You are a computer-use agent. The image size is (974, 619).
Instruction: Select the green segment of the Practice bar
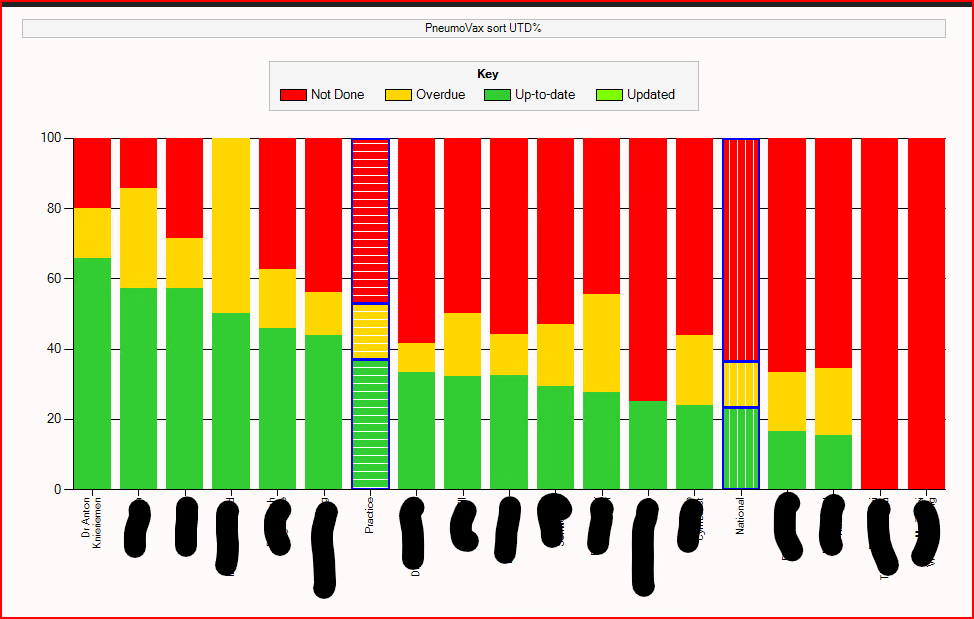[370, 424]
